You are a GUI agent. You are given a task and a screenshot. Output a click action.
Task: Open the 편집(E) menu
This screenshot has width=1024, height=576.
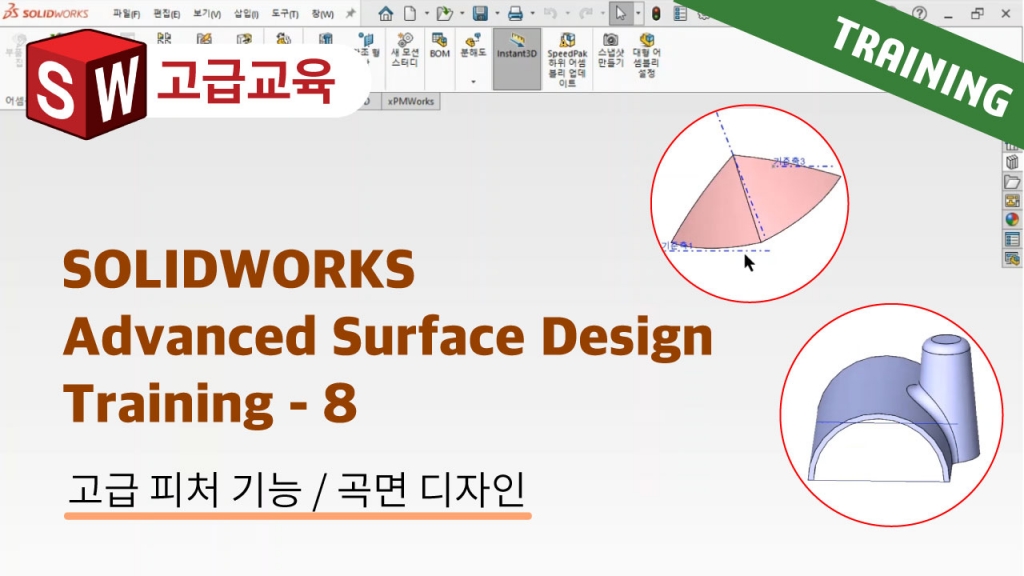(x=167, y=14)
